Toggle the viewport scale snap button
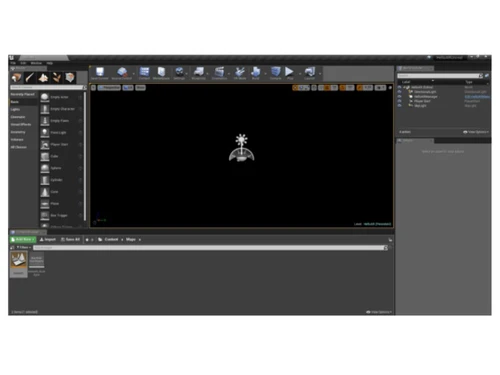The width and height of the screenshot is (500, 375). [x=360, y=88]
